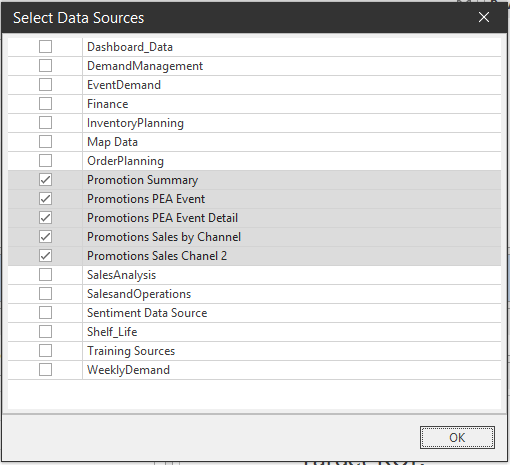Check the SalesAnalysis checkbox

pyautogui.click(x=45, y=275)
